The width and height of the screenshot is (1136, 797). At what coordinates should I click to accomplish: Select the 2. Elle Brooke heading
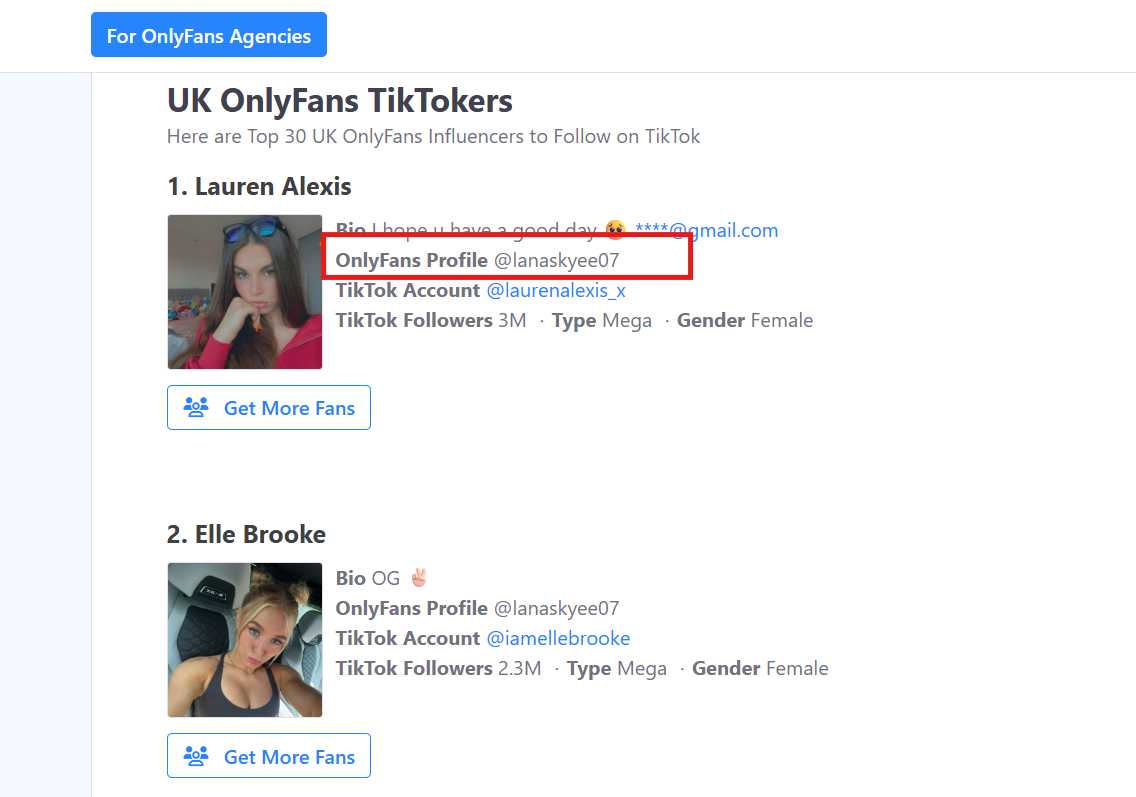pos(246,535)
